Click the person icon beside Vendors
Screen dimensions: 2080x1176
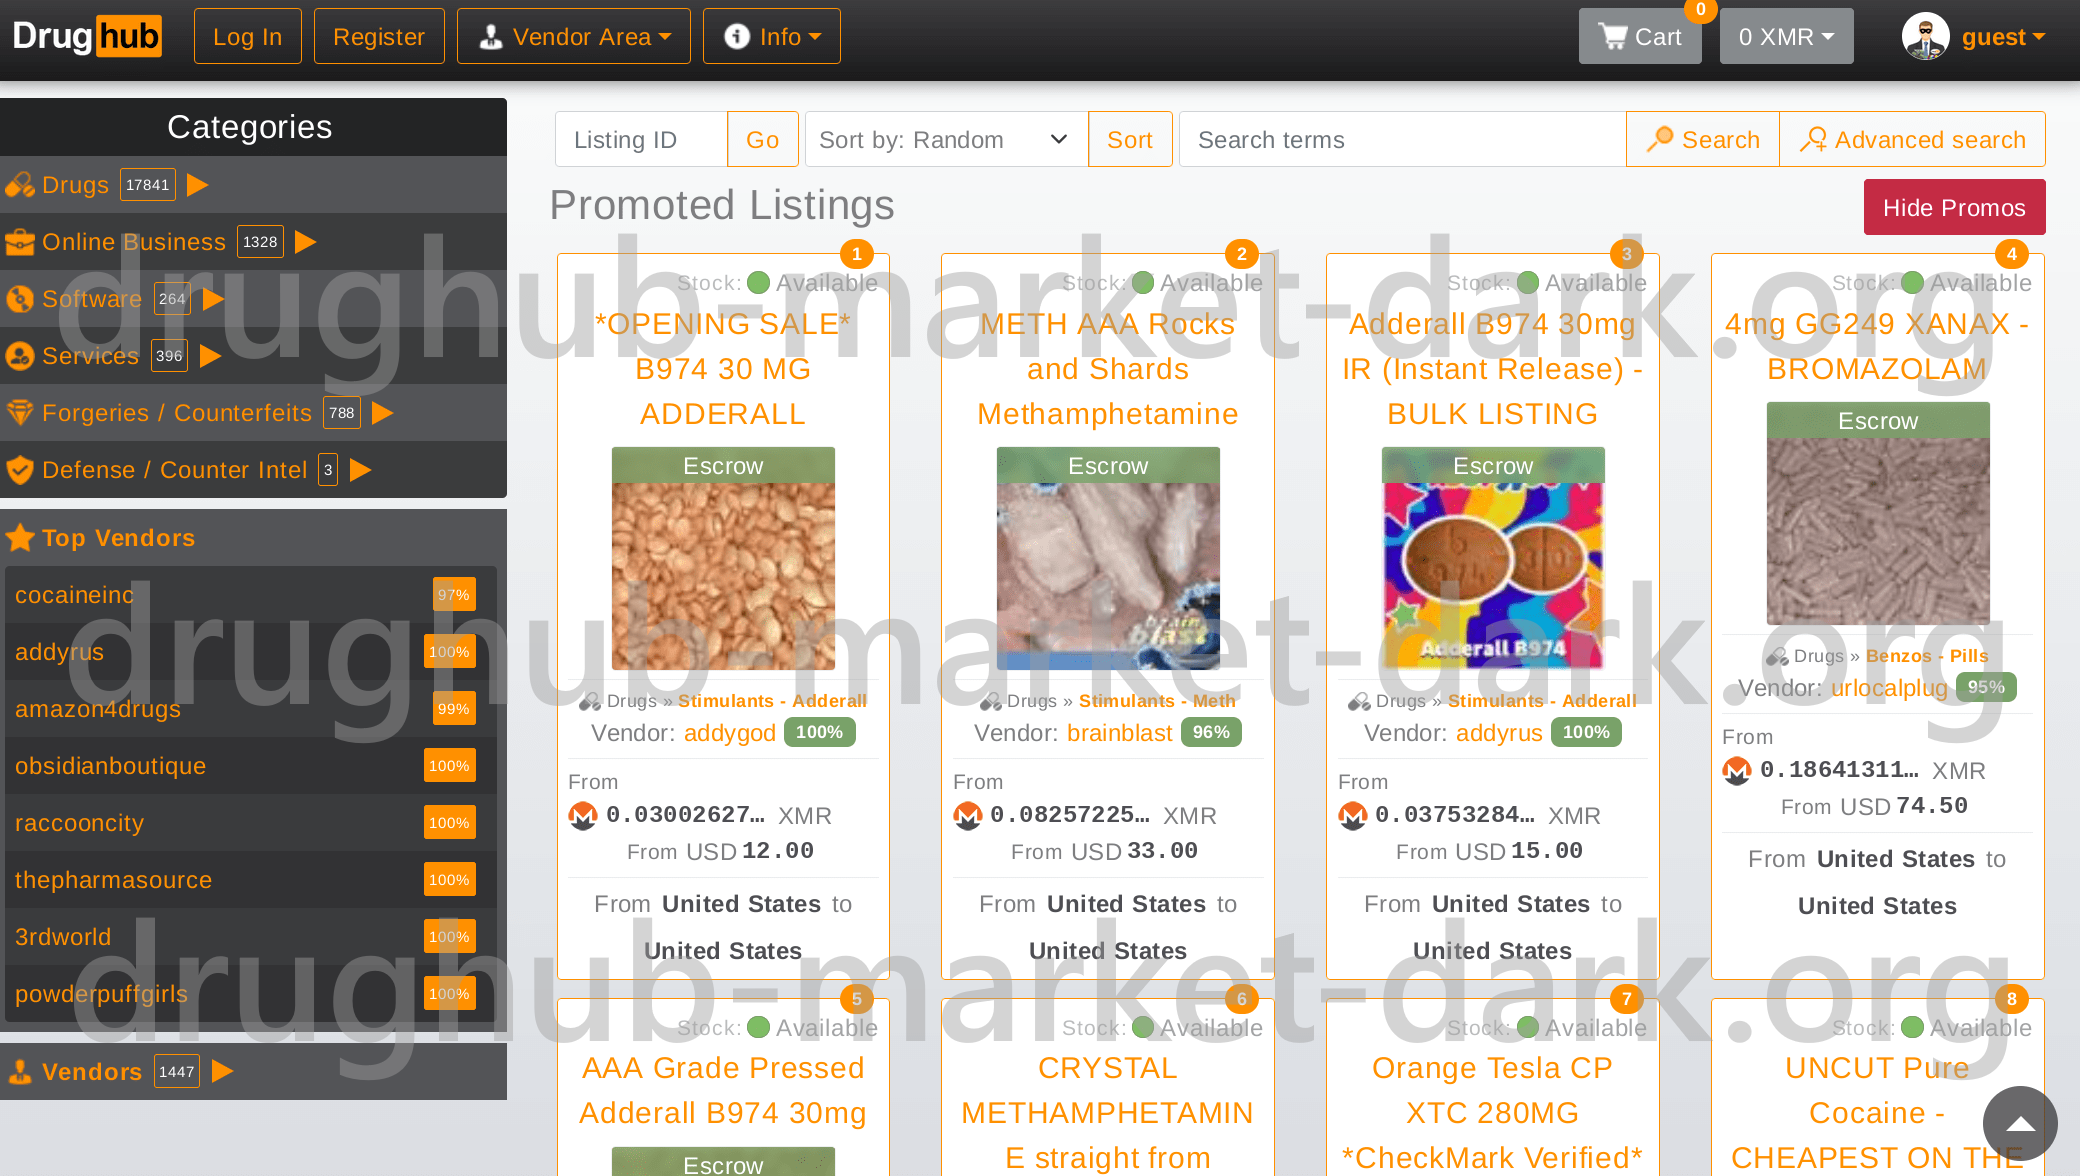pyautogui.click(x=20, y=1072)
